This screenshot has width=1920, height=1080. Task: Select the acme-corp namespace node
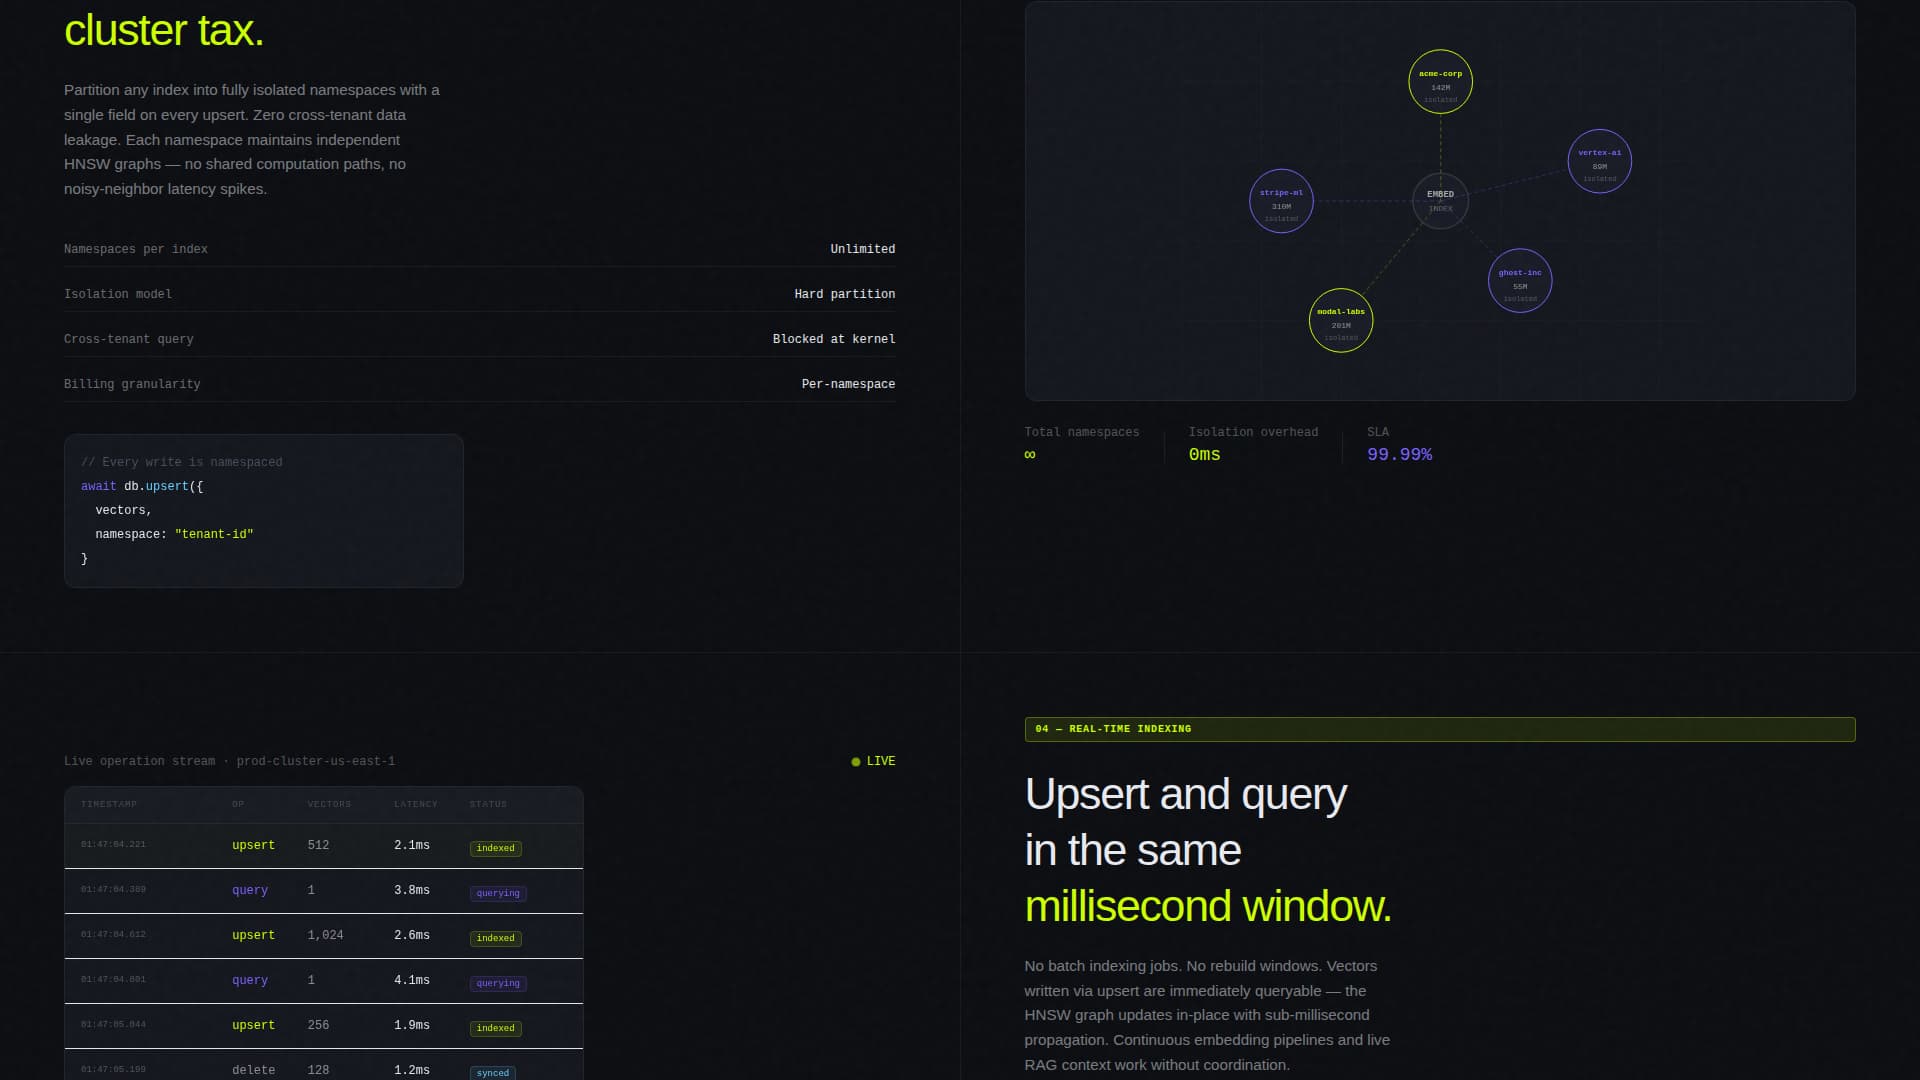point(1440,82)
